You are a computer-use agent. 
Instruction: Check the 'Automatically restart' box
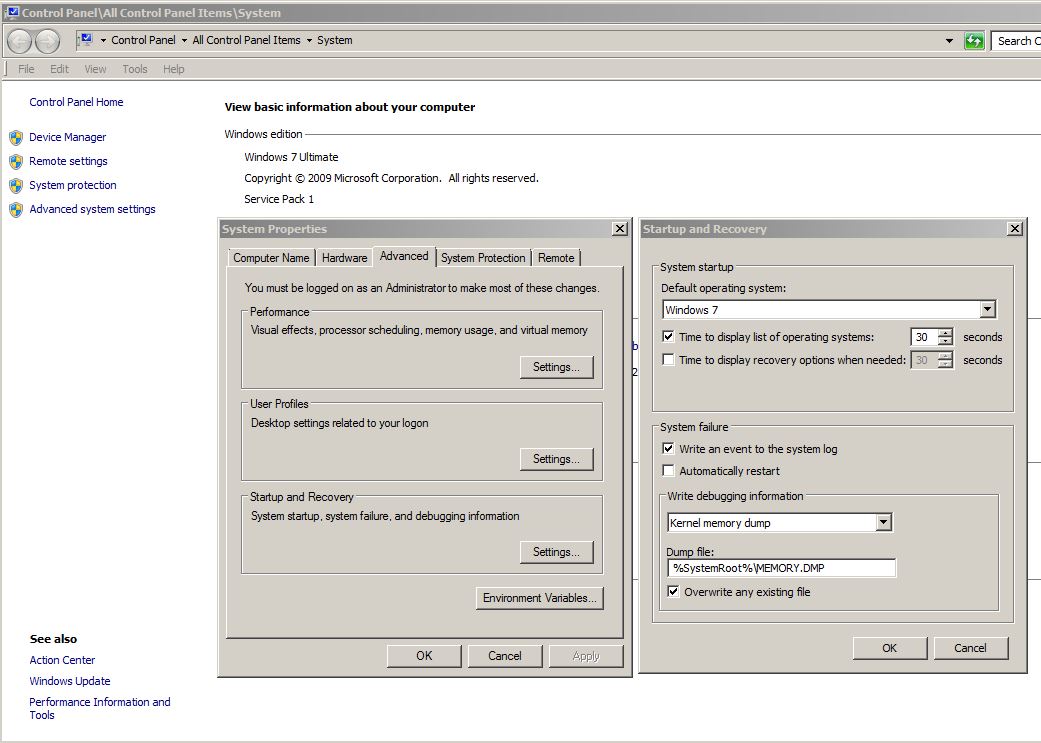668,470
